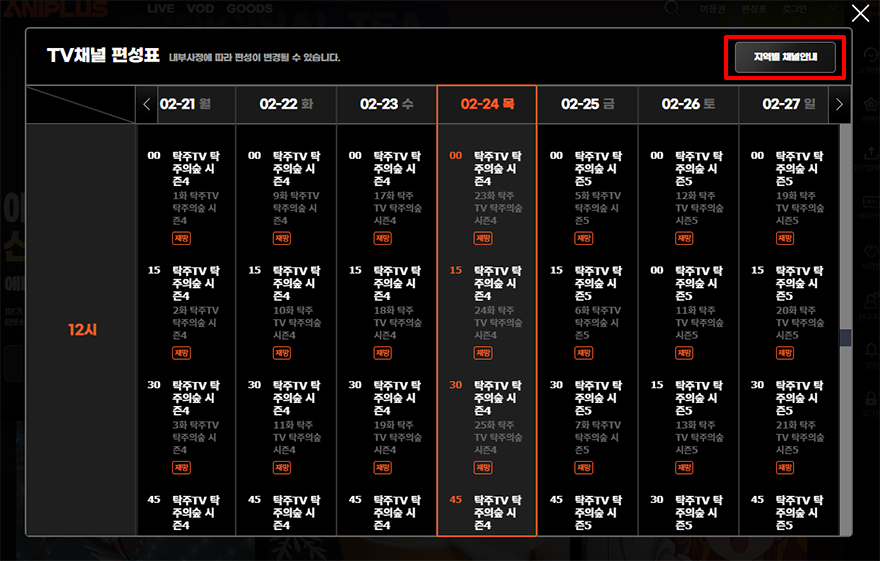The width and height of the screenshot is (880, 561).
Task: Select the highlighted 02-24 목 date tab
Action: [487, 104]
